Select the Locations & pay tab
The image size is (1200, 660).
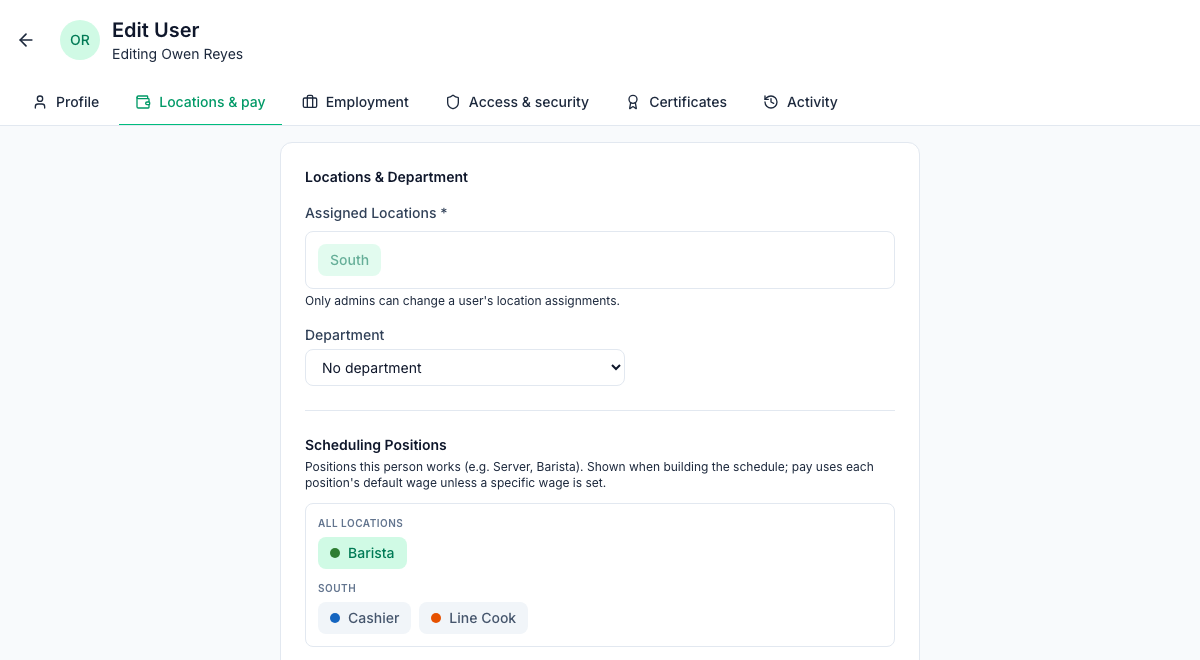[200, 102]
